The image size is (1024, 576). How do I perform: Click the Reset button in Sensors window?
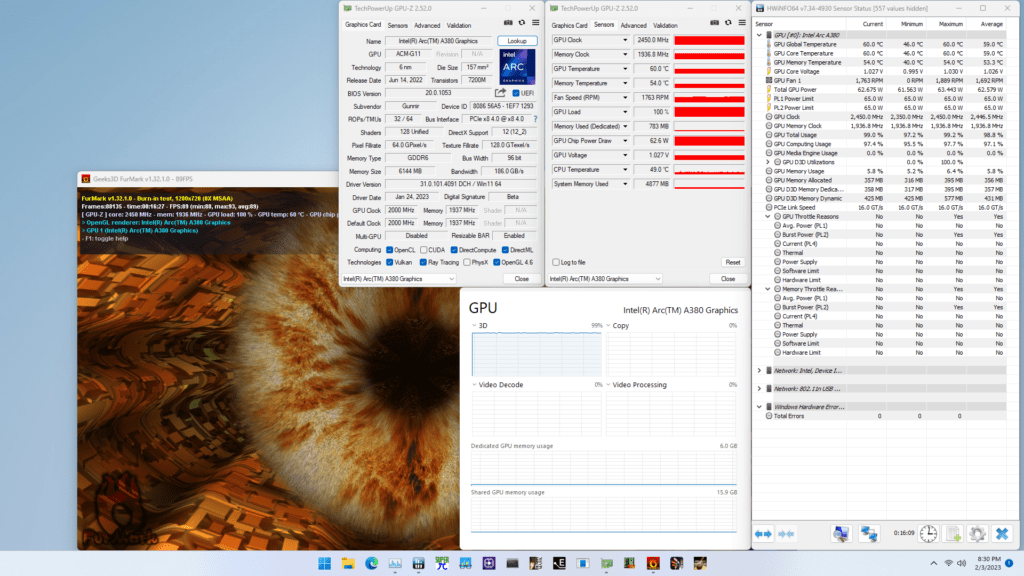[733, 262]
